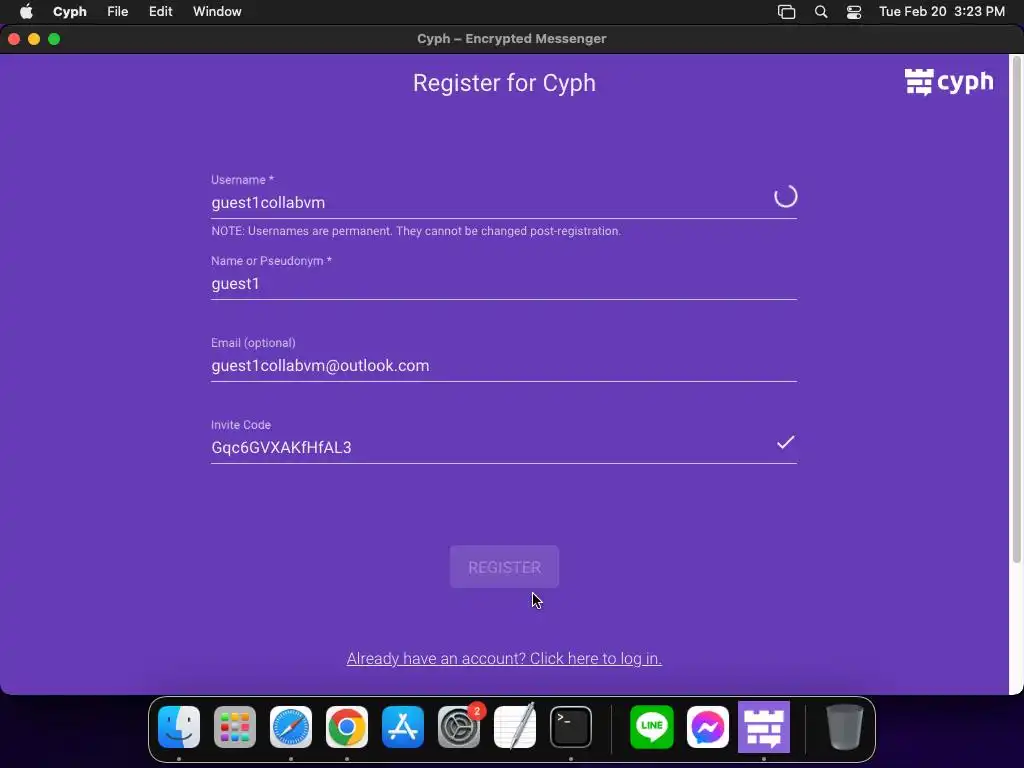Minimize the Cyph window

34,39
